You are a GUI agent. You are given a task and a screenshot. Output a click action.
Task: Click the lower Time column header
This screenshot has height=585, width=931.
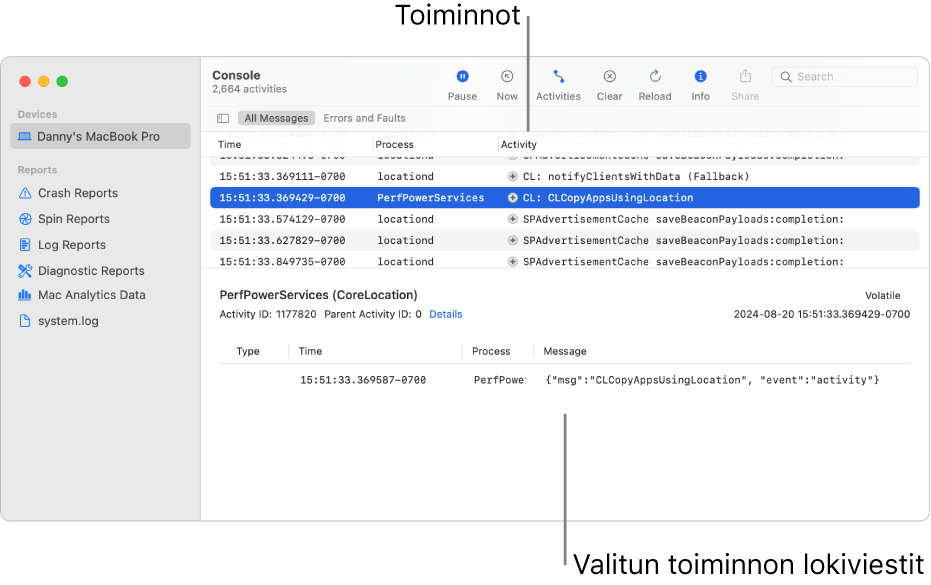[310, 351]
